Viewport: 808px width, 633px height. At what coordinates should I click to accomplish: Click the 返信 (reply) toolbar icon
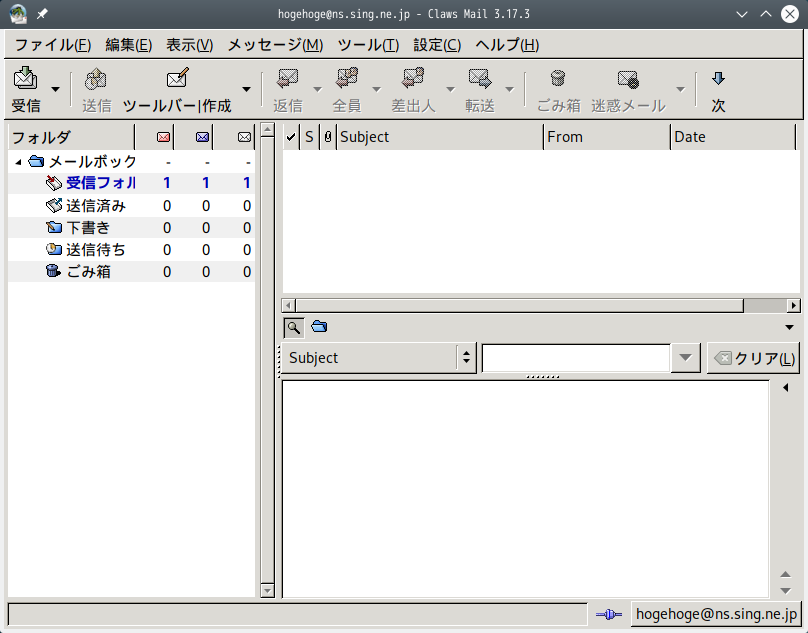coord(288,78)
